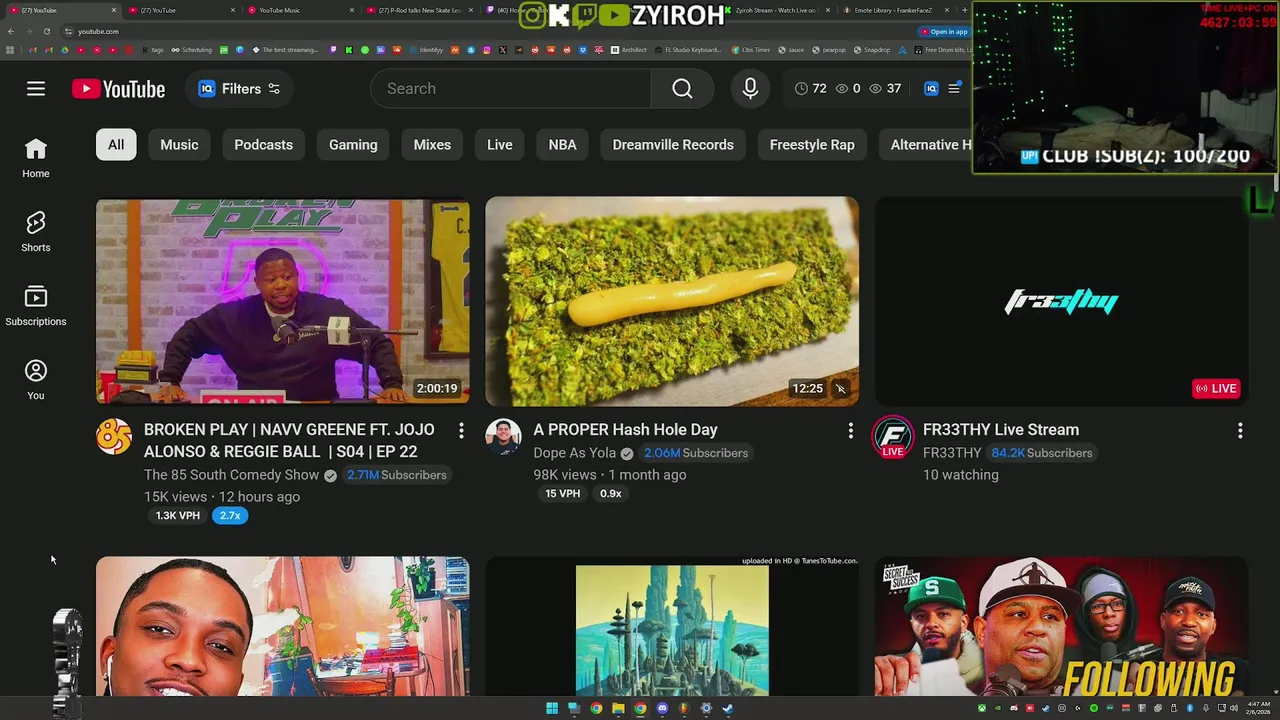The height and width of the screenshot is (720, 1280).
Task: Open Subscriptions in sidebar
Action: pos(36,306)
